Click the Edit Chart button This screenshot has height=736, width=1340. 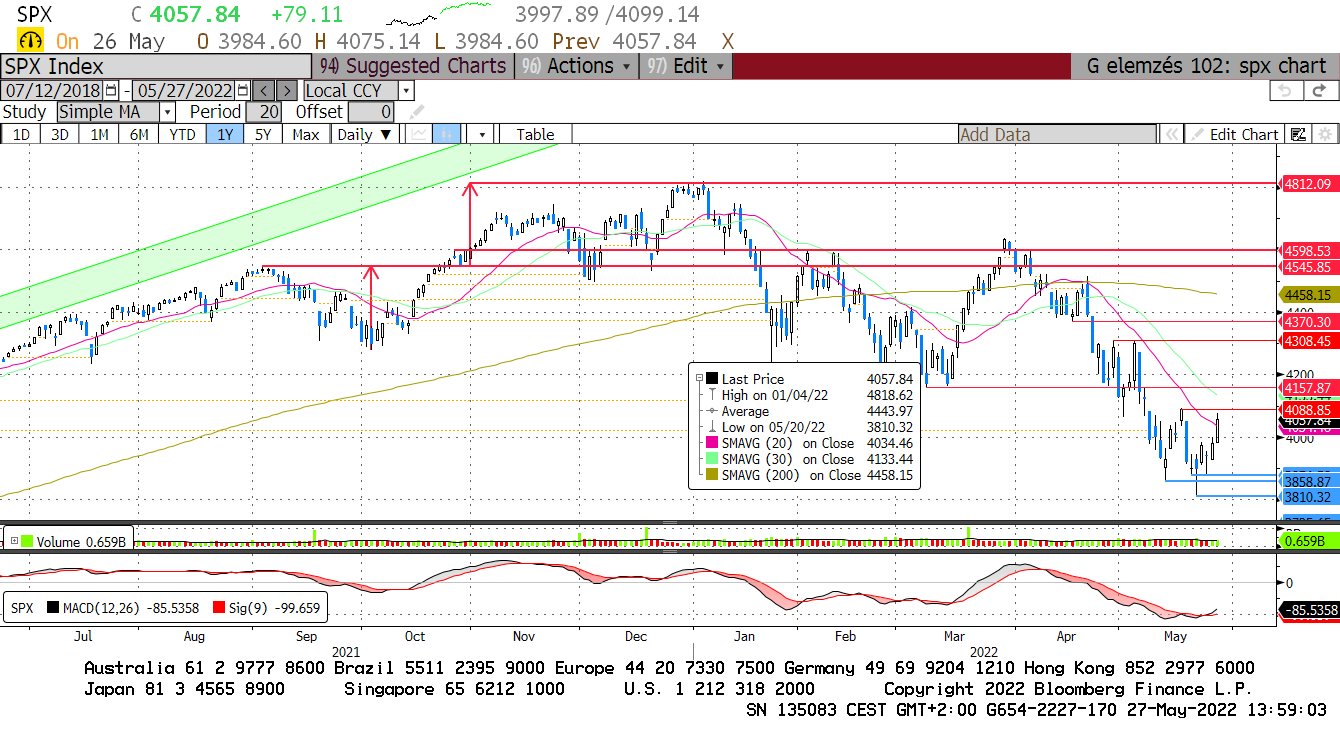click(x=1234, y=134)
